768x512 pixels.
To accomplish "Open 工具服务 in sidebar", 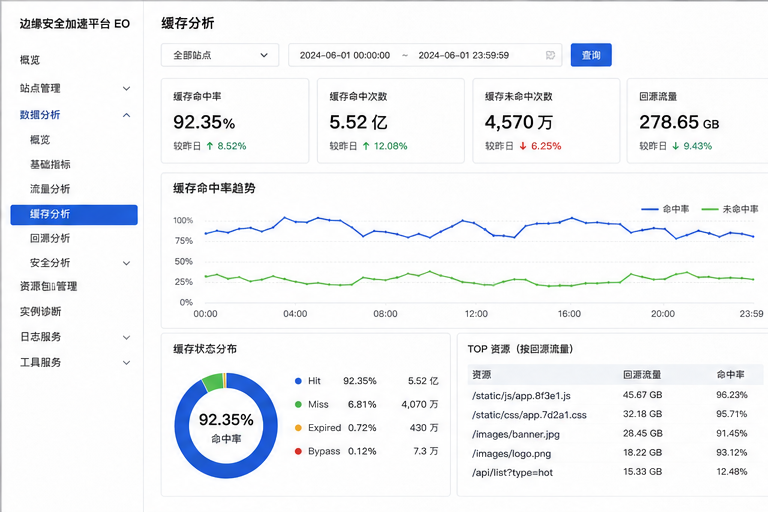I will (40, 362).
